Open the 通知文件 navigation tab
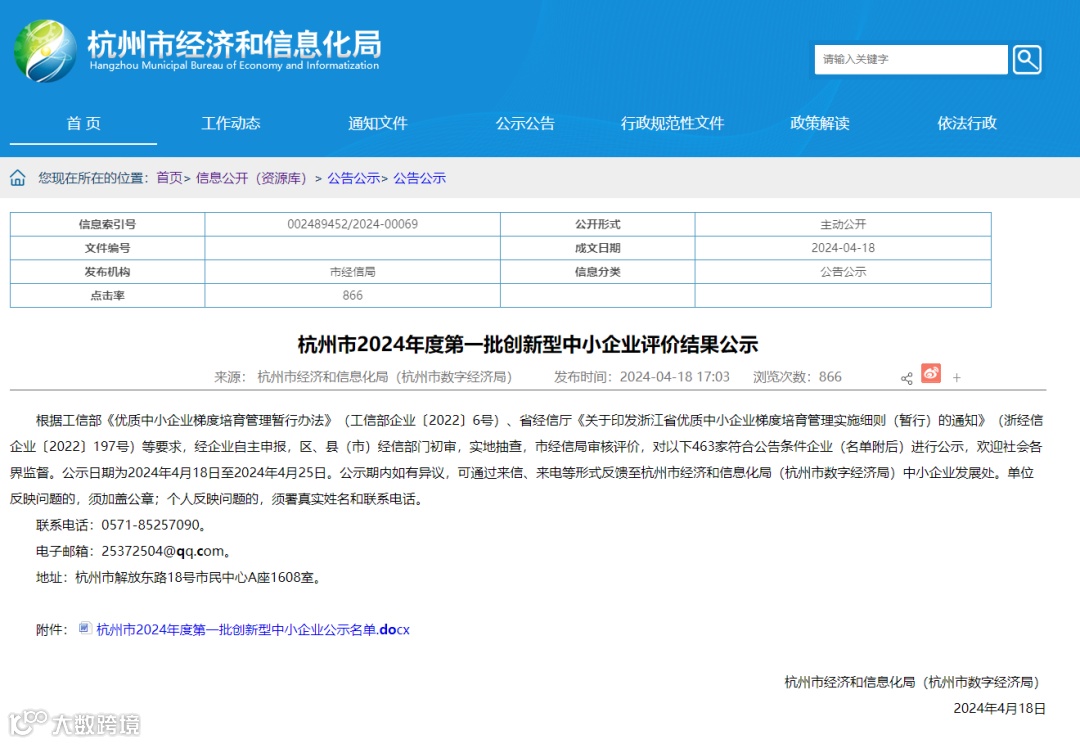Image resolution: width=1080 pixels, height=744 pixels. coord(378,123)
